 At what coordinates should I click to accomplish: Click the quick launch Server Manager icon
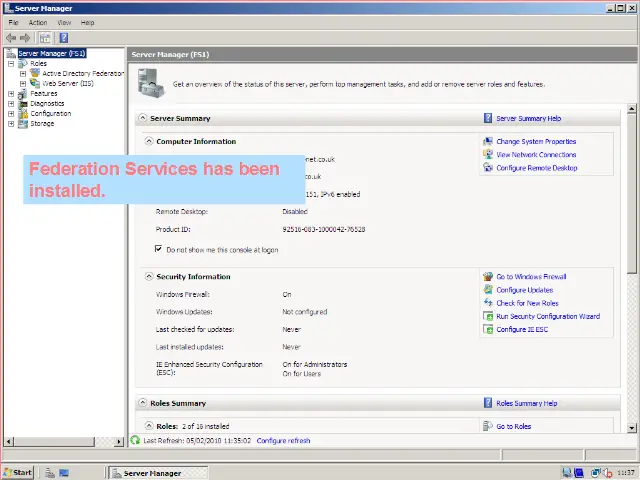point(50,473)
